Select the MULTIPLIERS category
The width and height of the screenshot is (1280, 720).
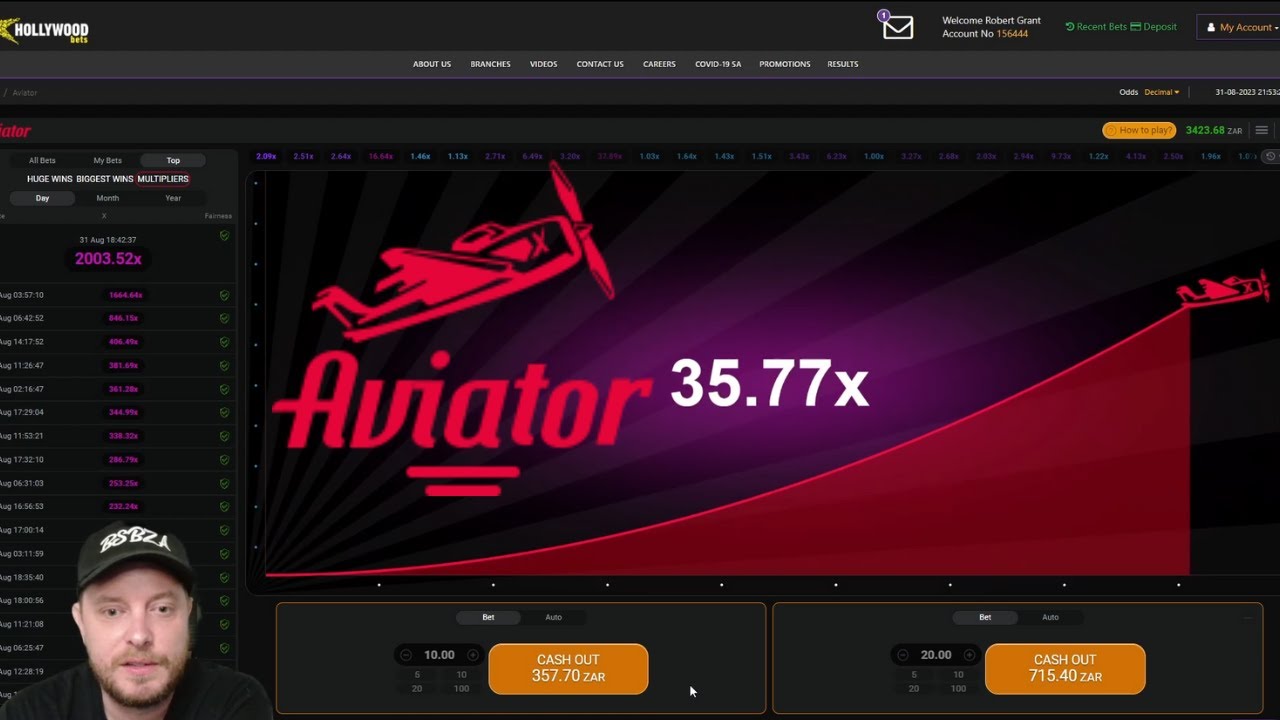163,179
